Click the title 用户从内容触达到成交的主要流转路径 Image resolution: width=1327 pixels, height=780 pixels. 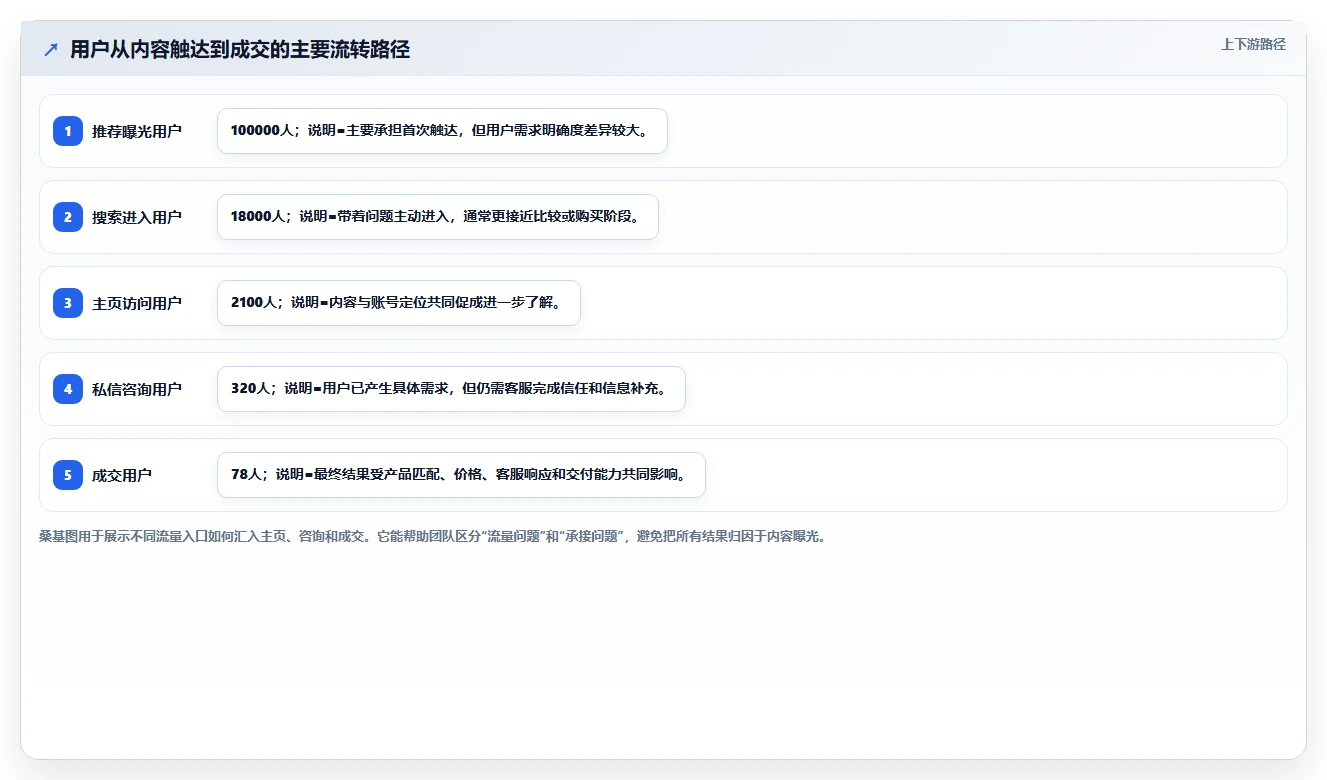pyautogui.click(x=240, y=50)
